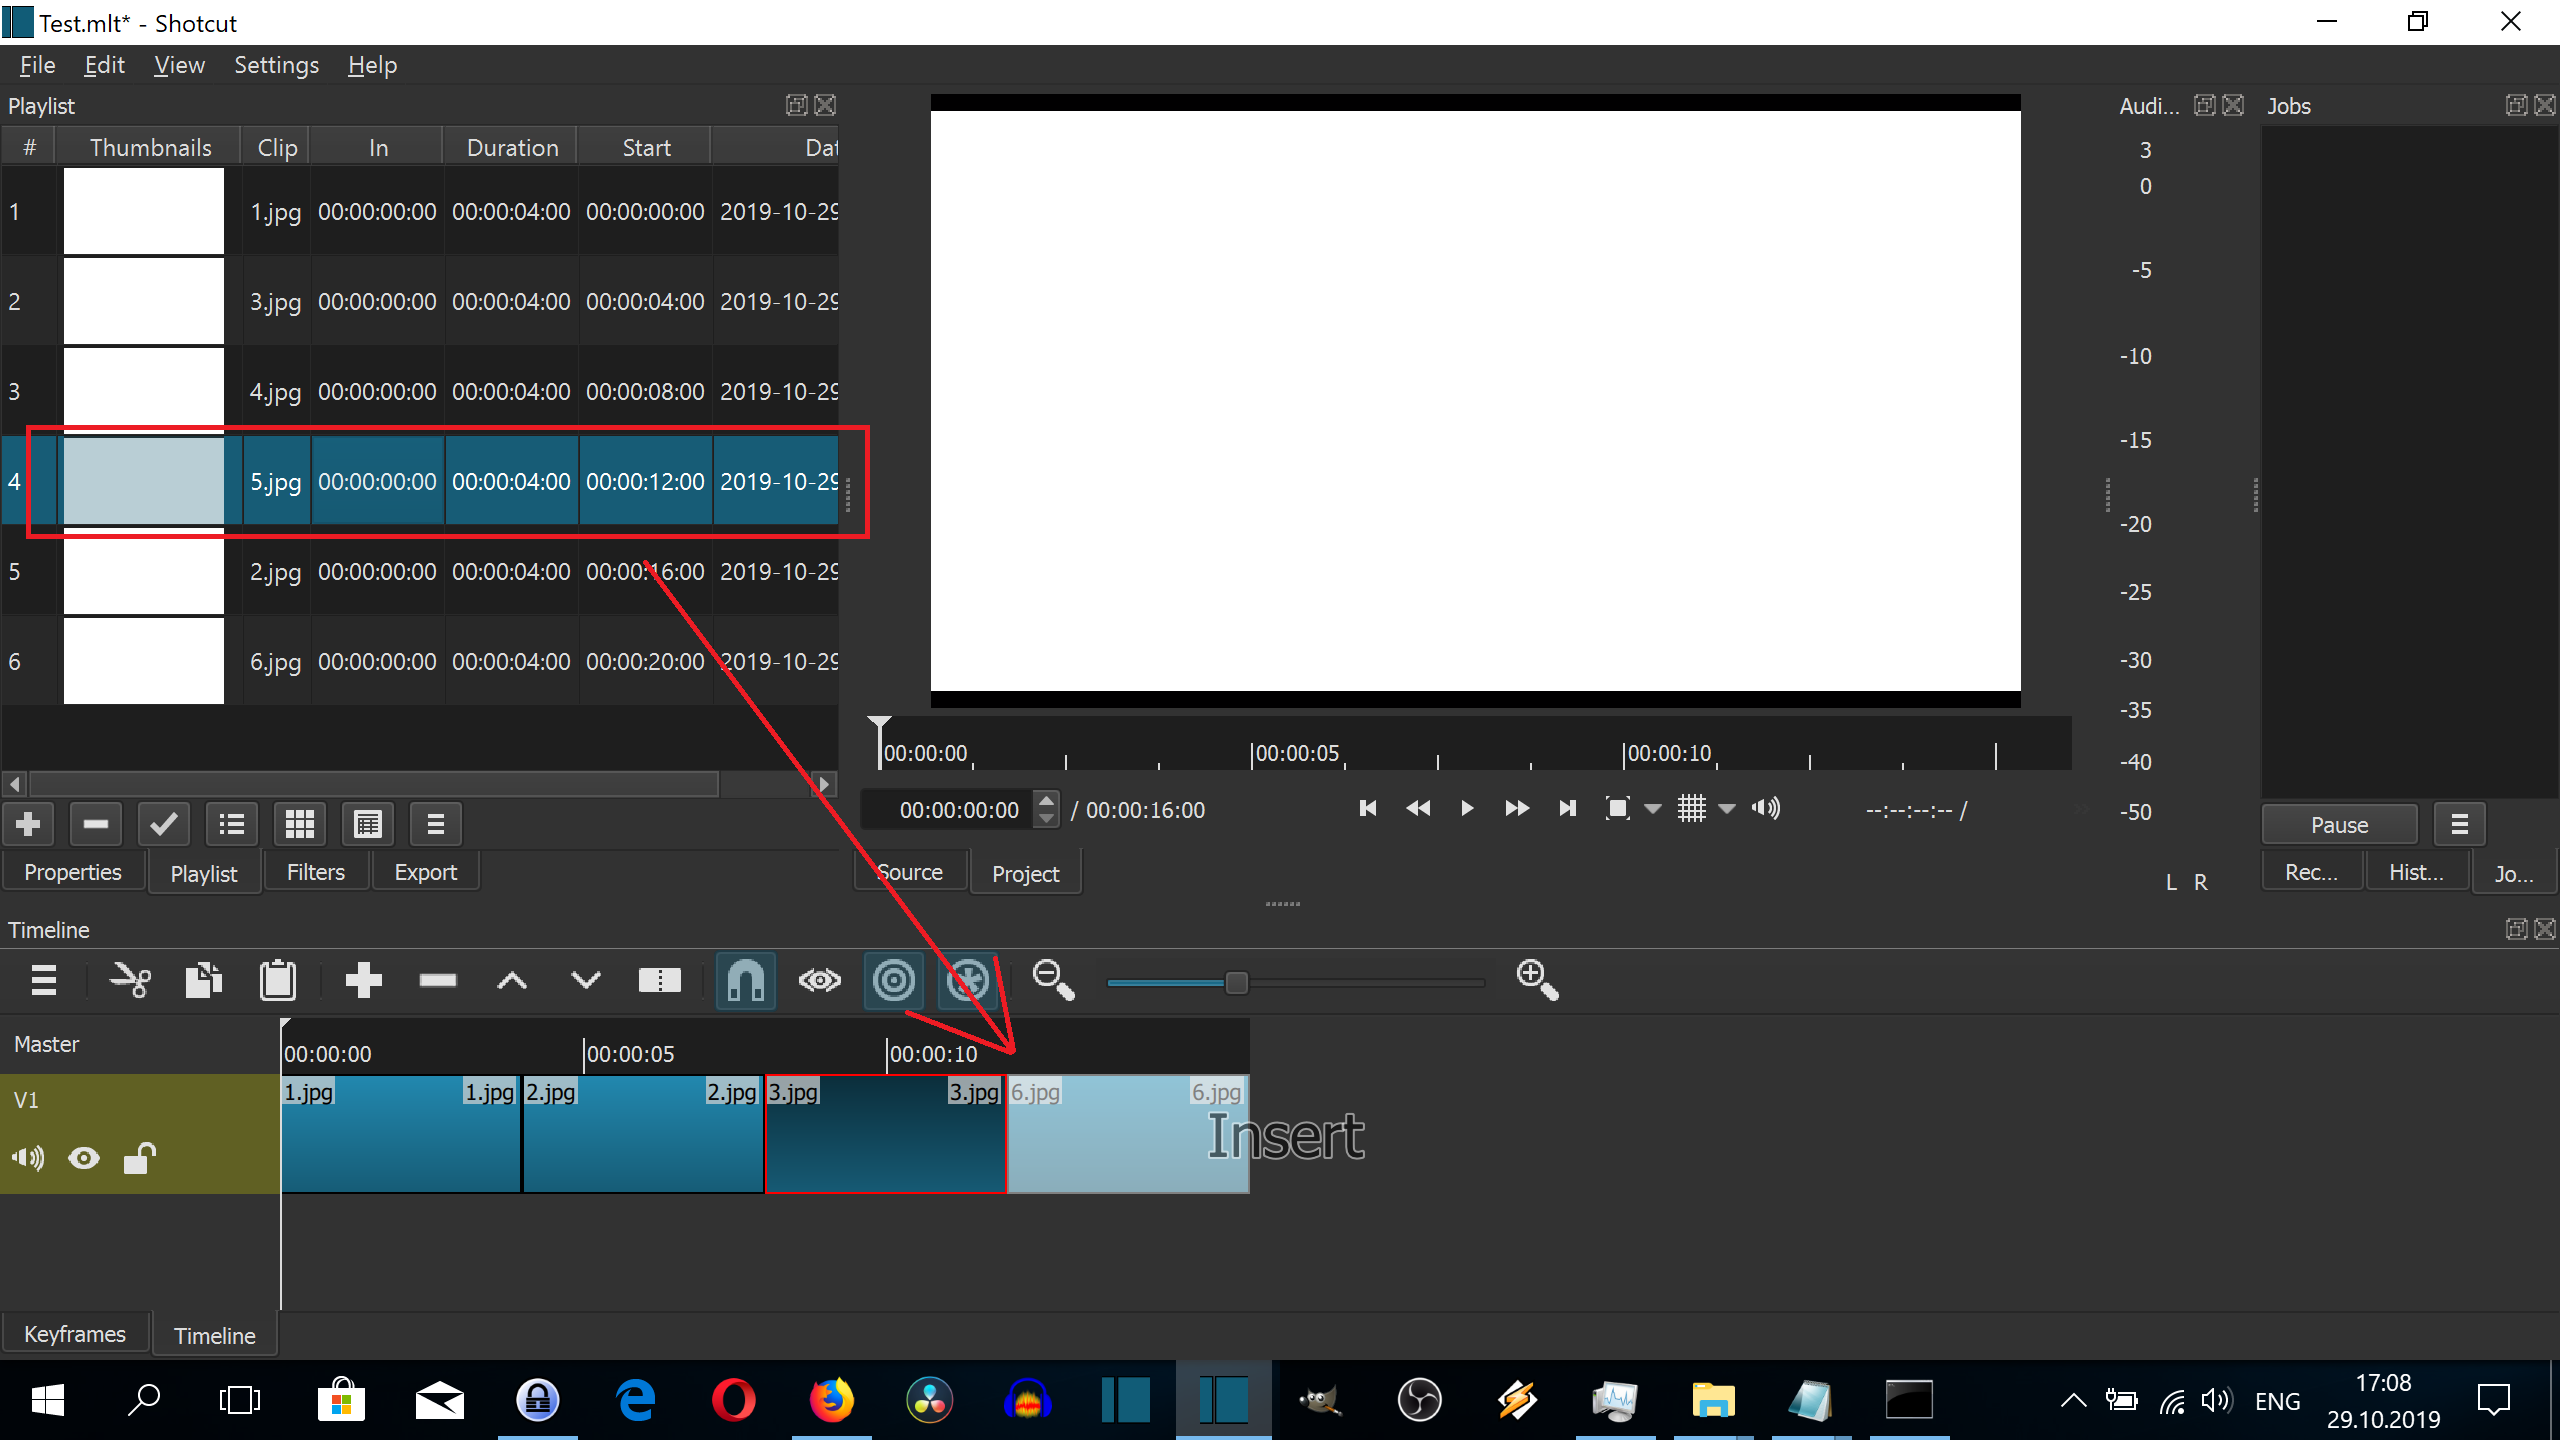Append a clip using the plus icon
The height and width of the screenshot is (1440, 2560).
point(363,980)
